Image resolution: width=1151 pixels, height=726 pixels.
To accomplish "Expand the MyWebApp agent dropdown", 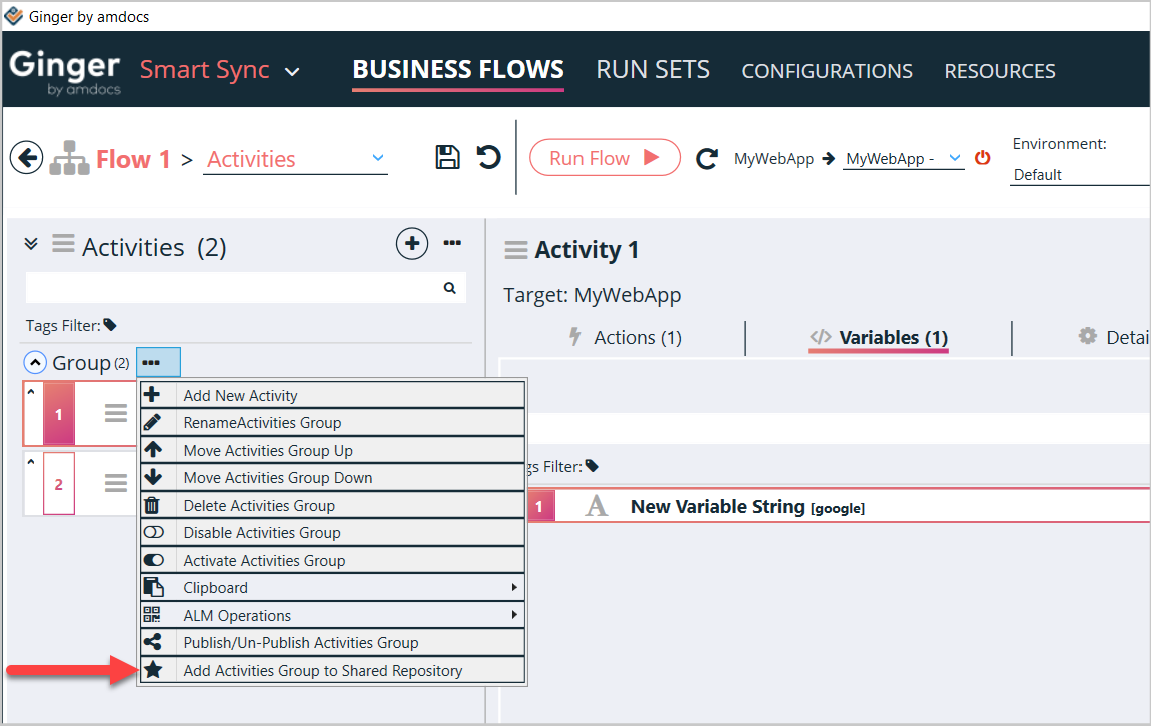I will click(954, 158).
